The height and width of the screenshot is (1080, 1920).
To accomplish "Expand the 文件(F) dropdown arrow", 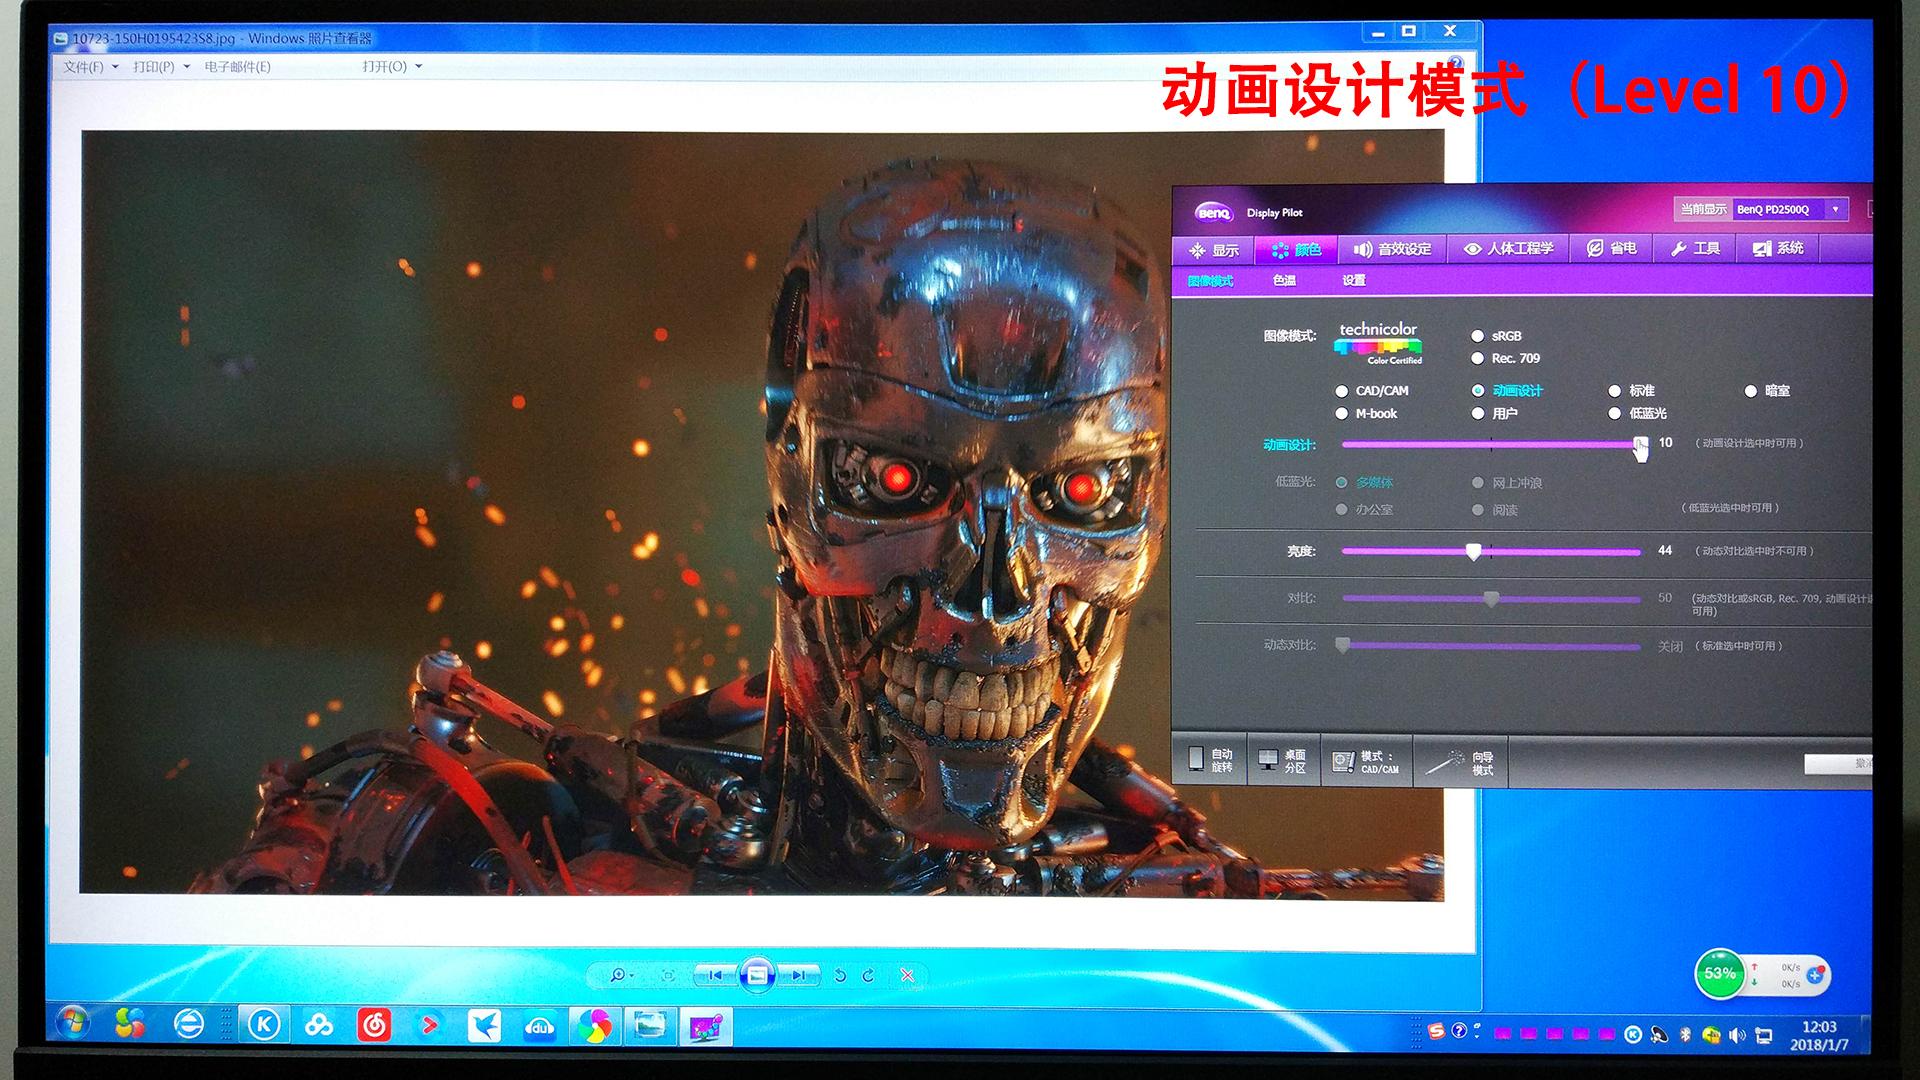I will [x=115, y=67].
